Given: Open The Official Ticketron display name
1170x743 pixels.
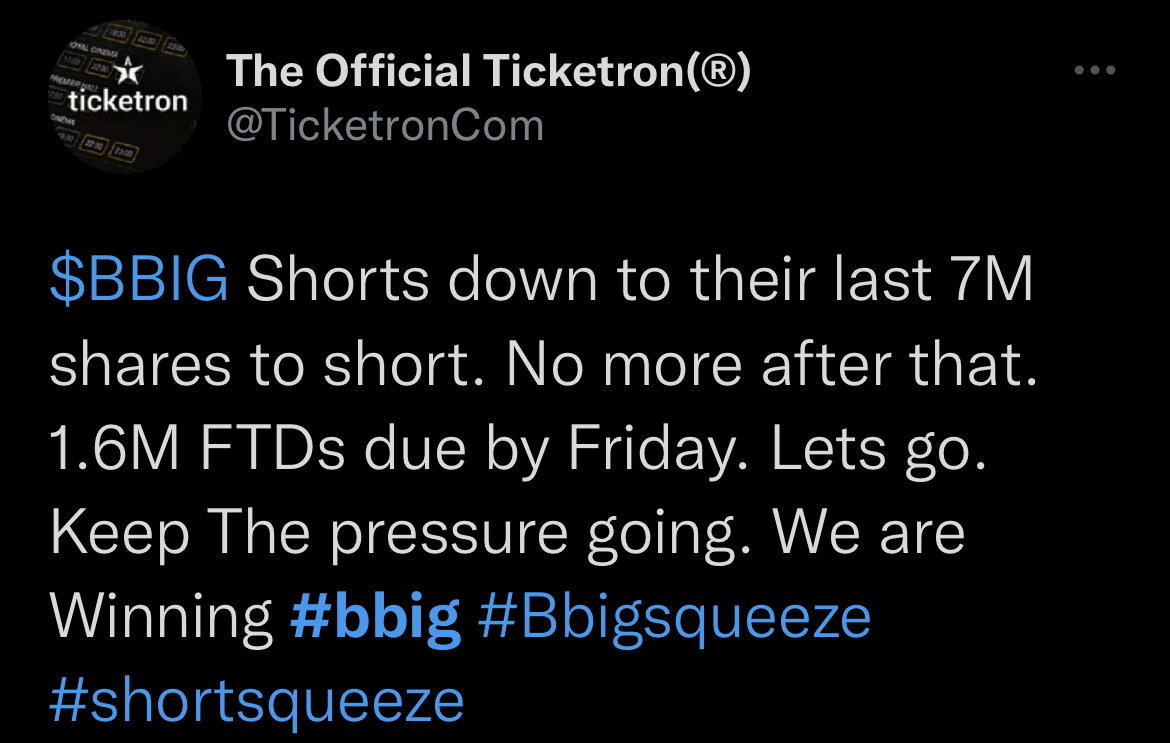Looking at the screenshot, I should pos(488,71).
